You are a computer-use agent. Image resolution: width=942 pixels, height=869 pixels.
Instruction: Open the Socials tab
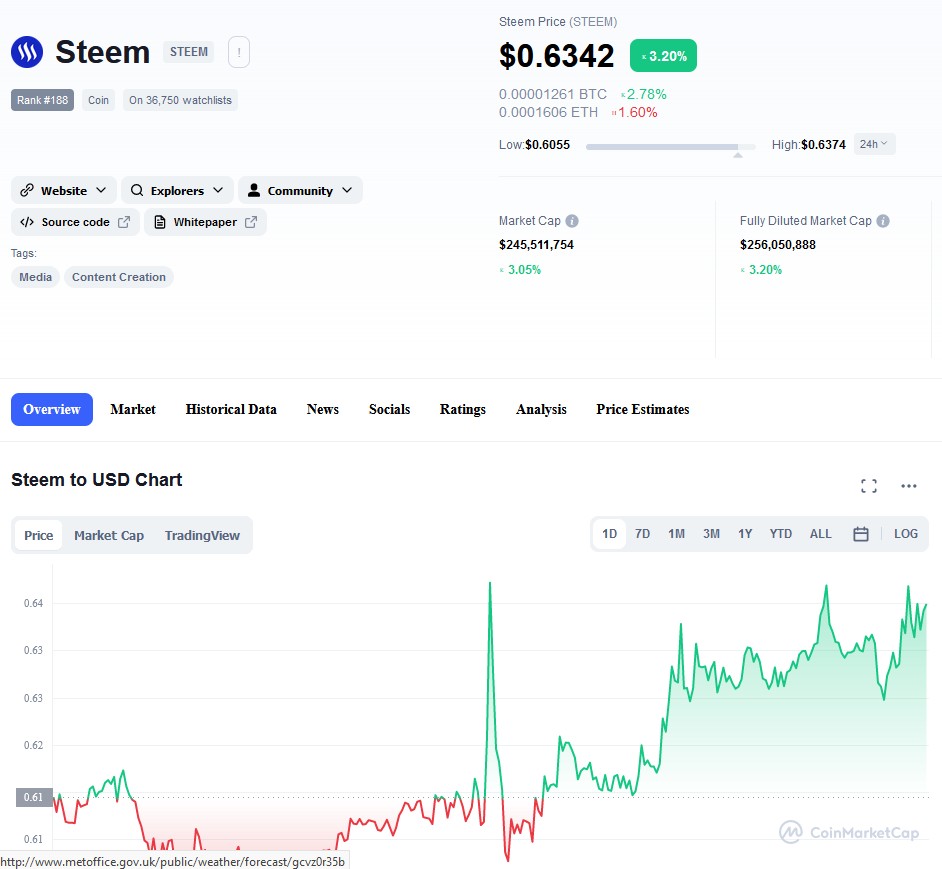point(389,409)
